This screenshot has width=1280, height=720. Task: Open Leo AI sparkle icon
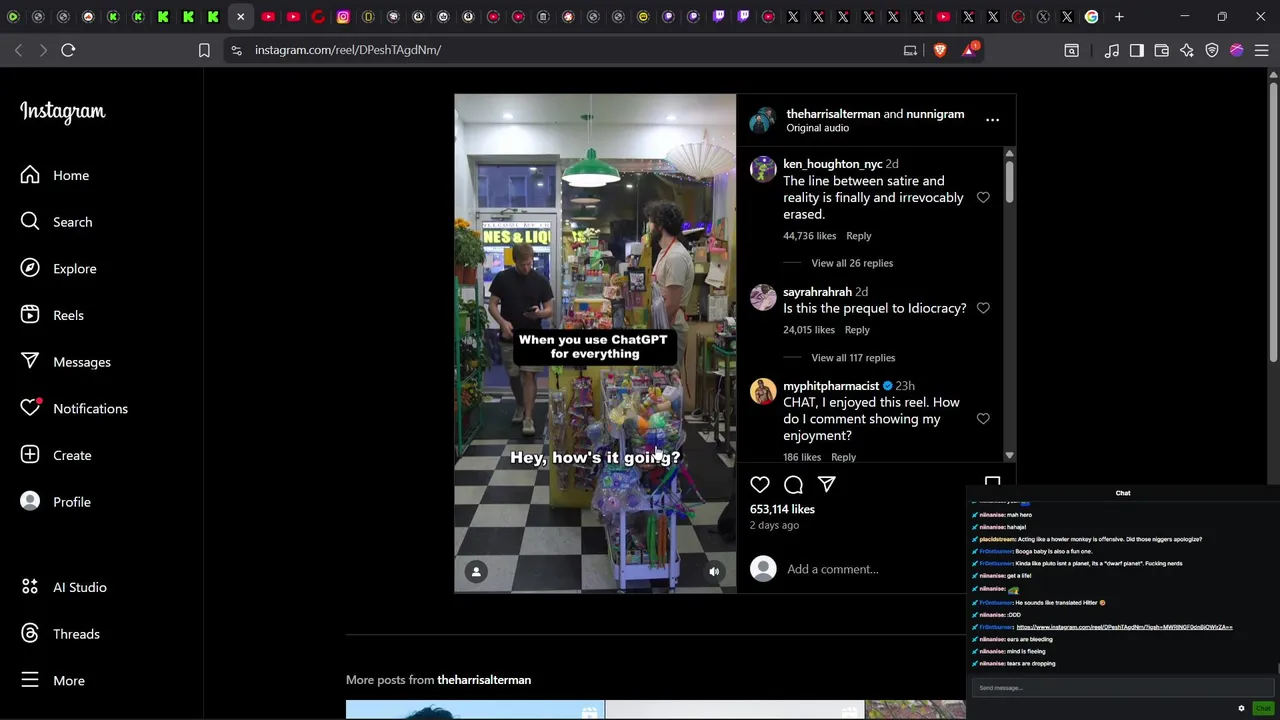(1187, 50)
